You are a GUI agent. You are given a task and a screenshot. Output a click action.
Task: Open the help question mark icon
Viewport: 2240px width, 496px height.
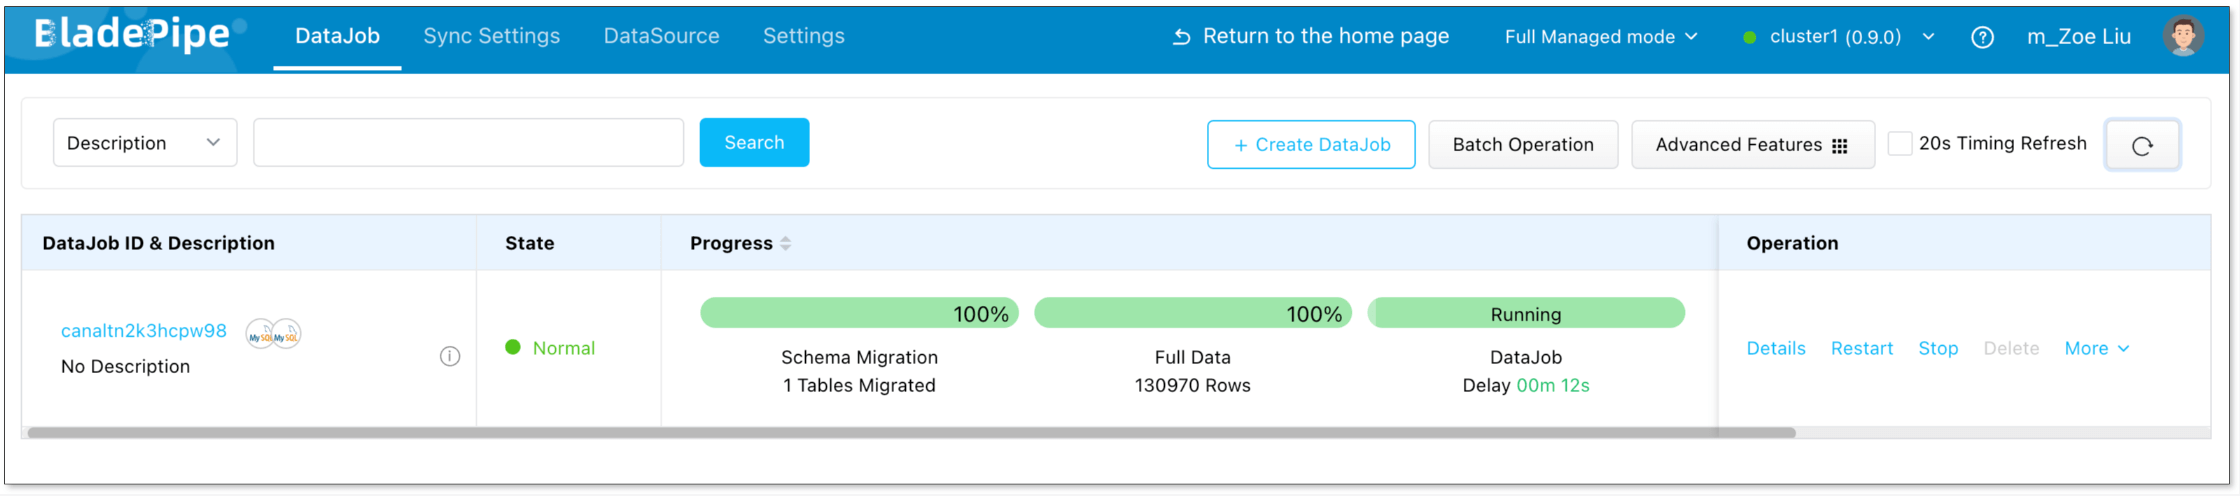[x=1982, y=37]
